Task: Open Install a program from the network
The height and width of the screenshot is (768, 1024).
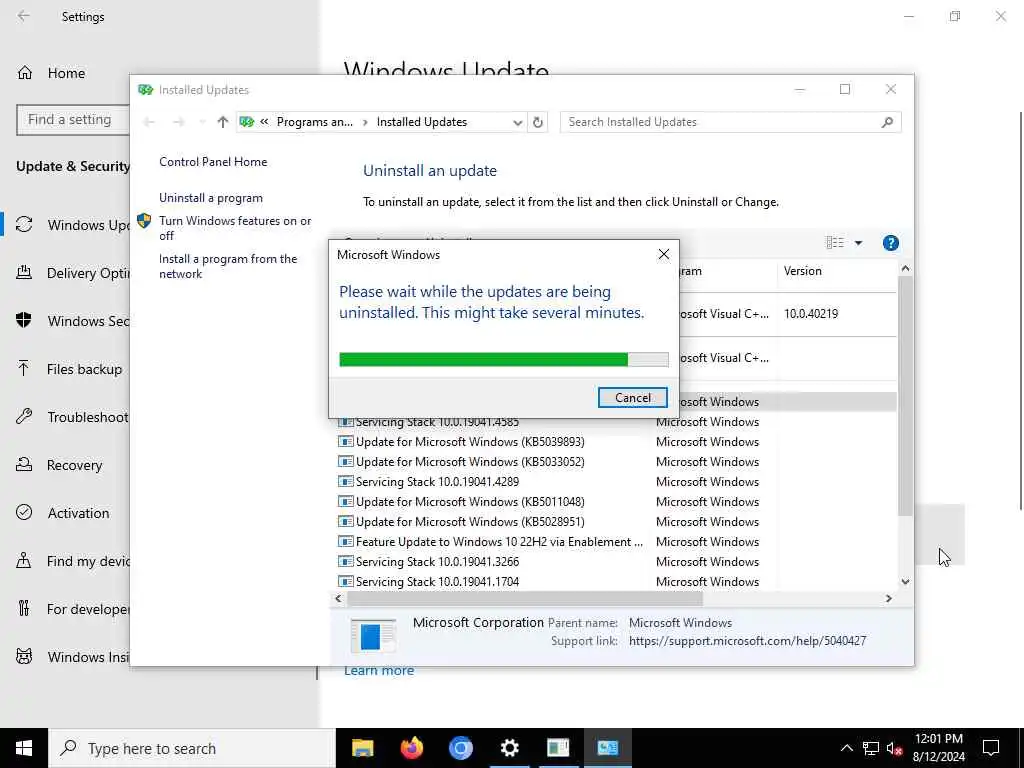Action: tap(228, 266)
